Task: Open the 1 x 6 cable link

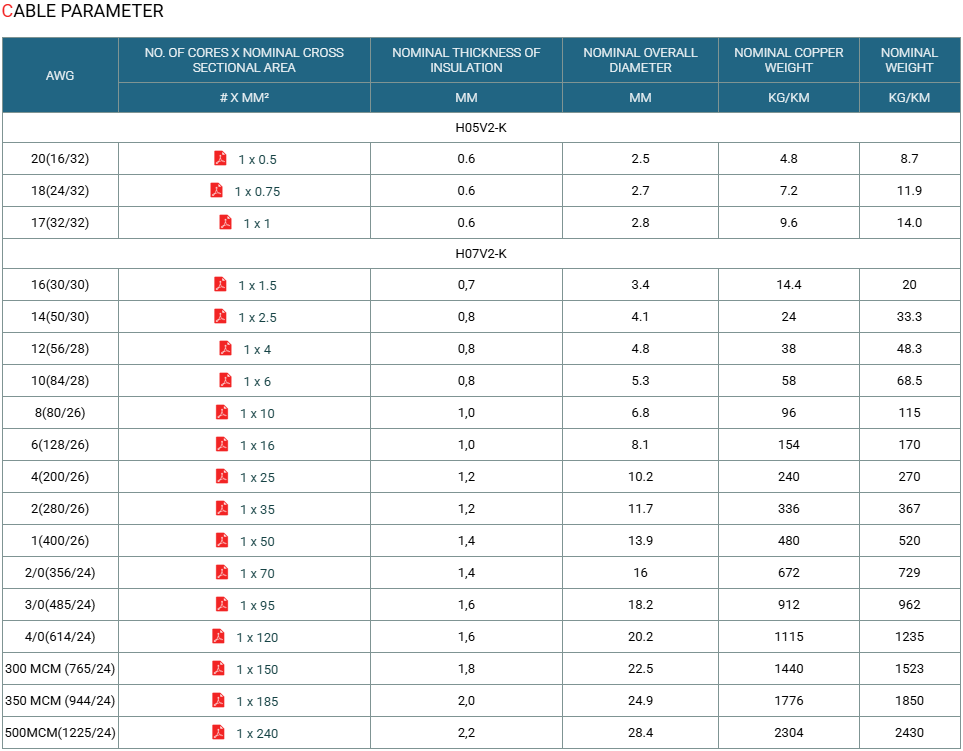Action: point(257,381)
